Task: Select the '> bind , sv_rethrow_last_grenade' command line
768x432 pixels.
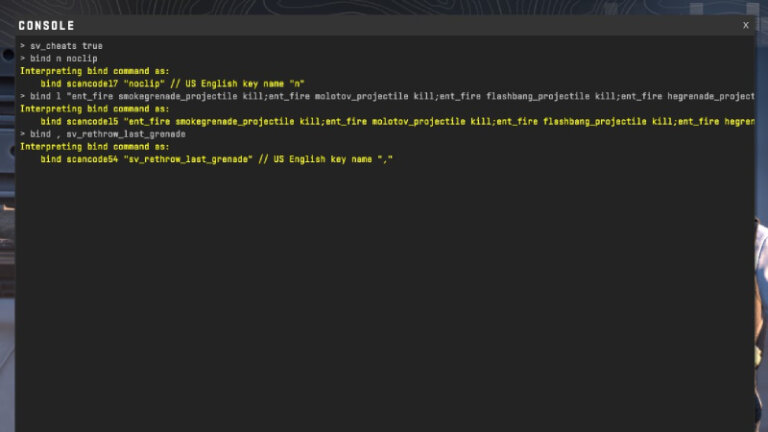Action: point(102,134)
